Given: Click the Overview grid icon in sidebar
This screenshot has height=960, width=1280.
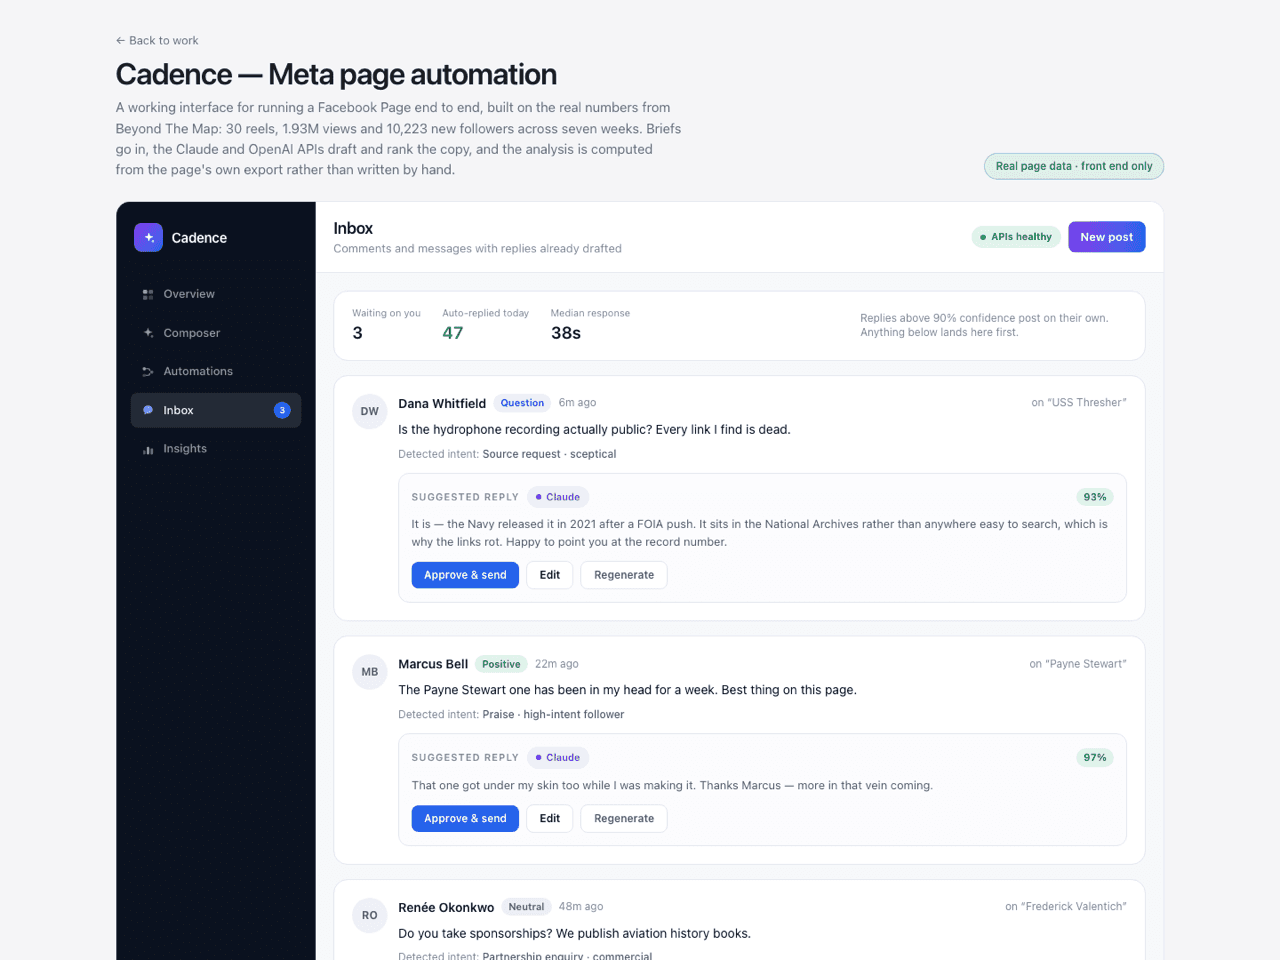Looking at the screenshot, I should click(x=148, y=294).
